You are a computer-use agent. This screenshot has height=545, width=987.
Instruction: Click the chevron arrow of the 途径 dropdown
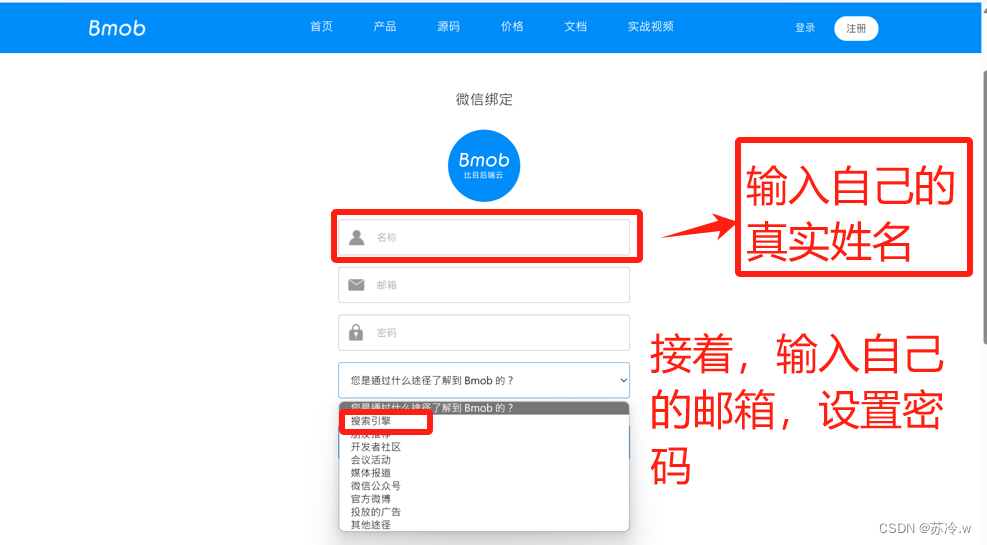point(623,380)
